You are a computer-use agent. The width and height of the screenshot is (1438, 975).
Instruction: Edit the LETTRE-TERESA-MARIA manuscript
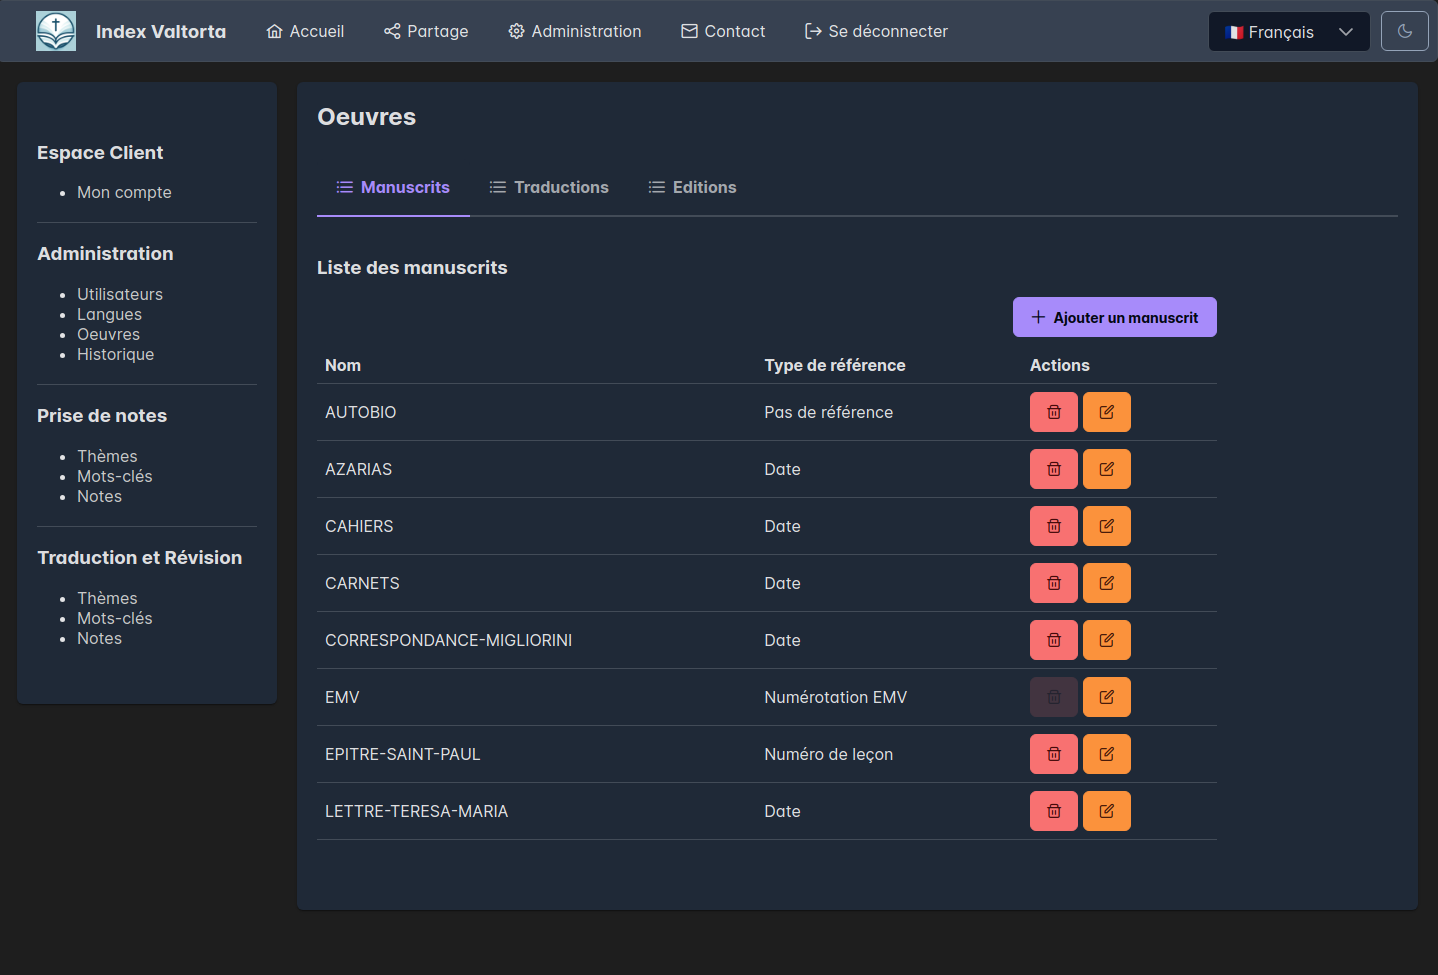[x=1106, y=811]
